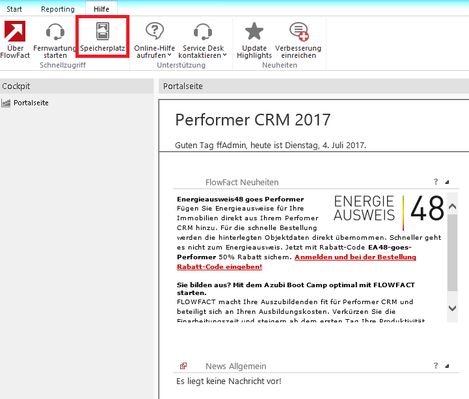
Task: Click the Service Desk kontaktieren headset icon
Action: tap(203, 32)
